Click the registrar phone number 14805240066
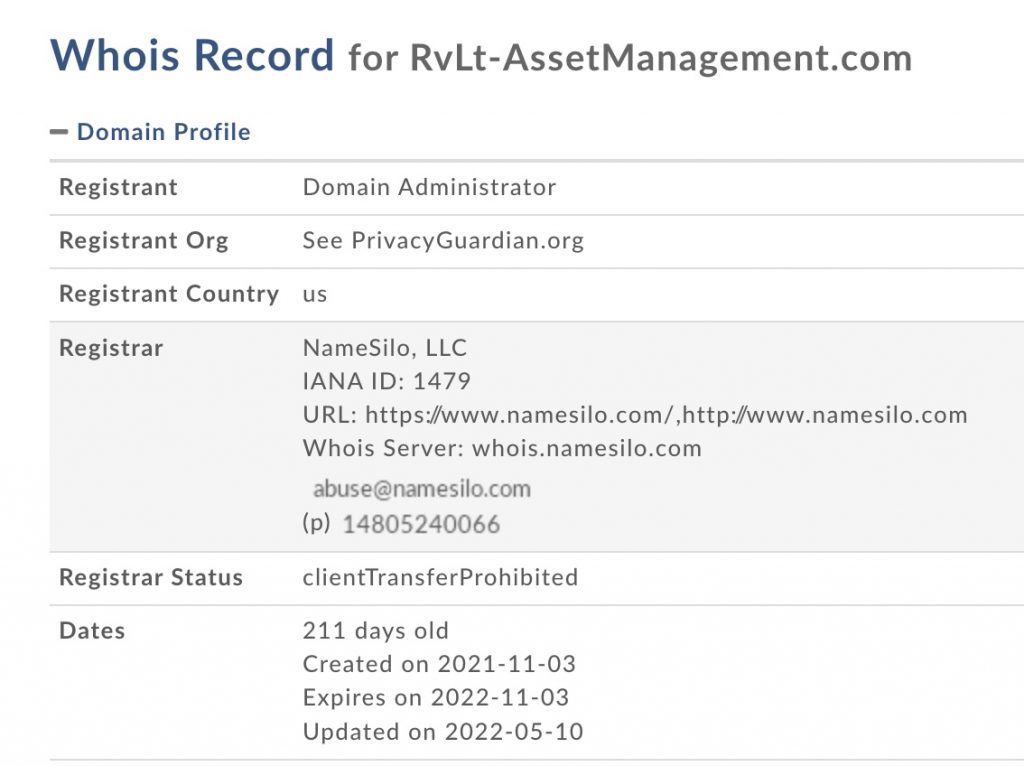Viewport: 1024px width, 766px height. 421,524
